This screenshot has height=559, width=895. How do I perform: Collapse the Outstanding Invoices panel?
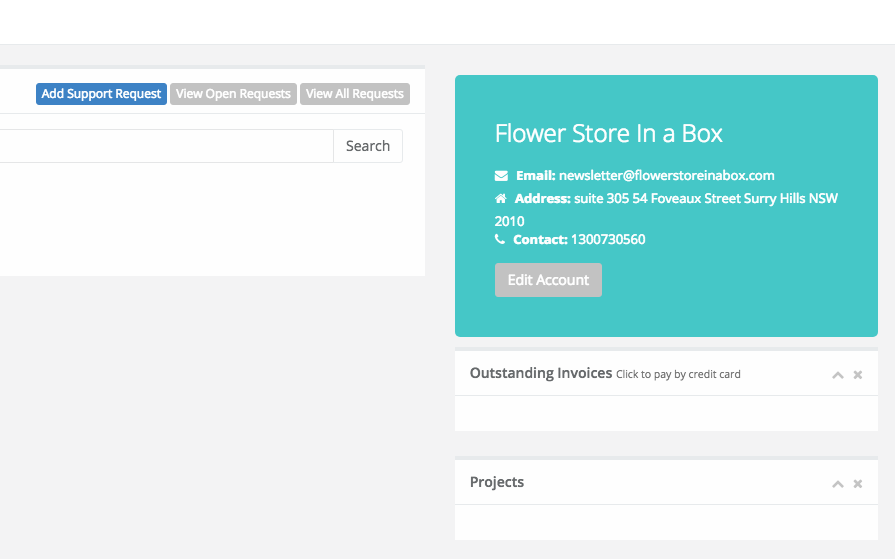(x=837, y=375)
